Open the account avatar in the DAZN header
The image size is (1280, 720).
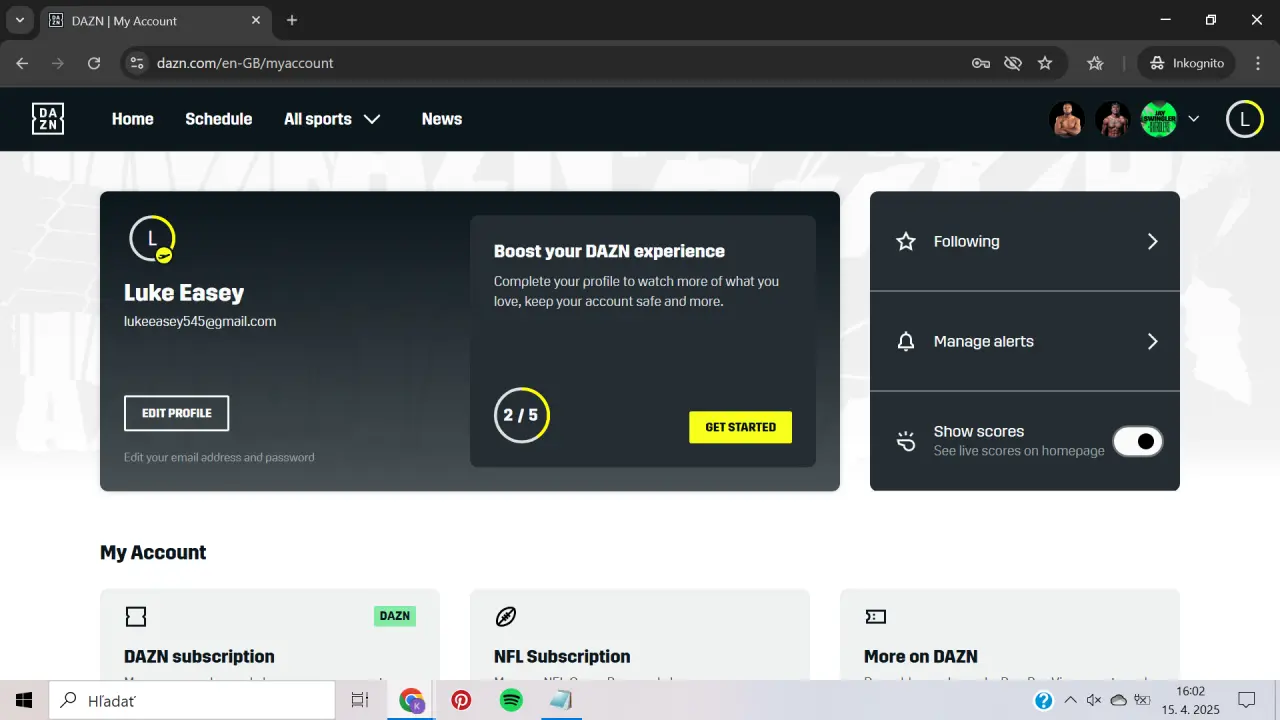(x=1244, y=119)
